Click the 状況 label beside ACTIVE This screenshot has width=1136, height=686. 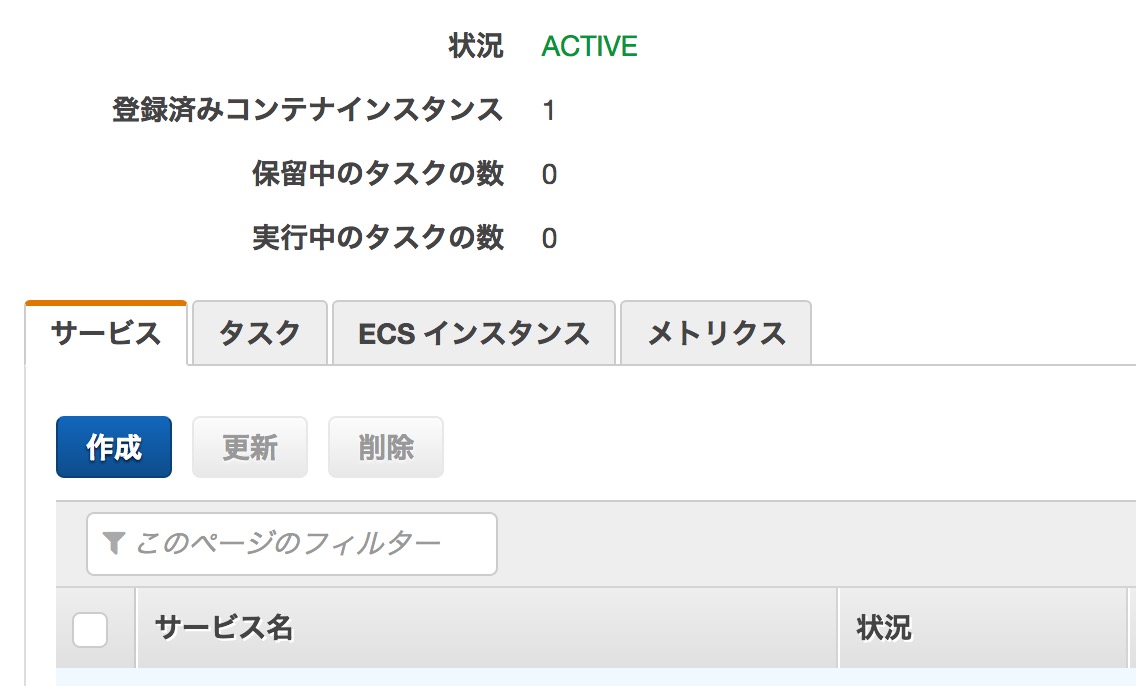476,46
